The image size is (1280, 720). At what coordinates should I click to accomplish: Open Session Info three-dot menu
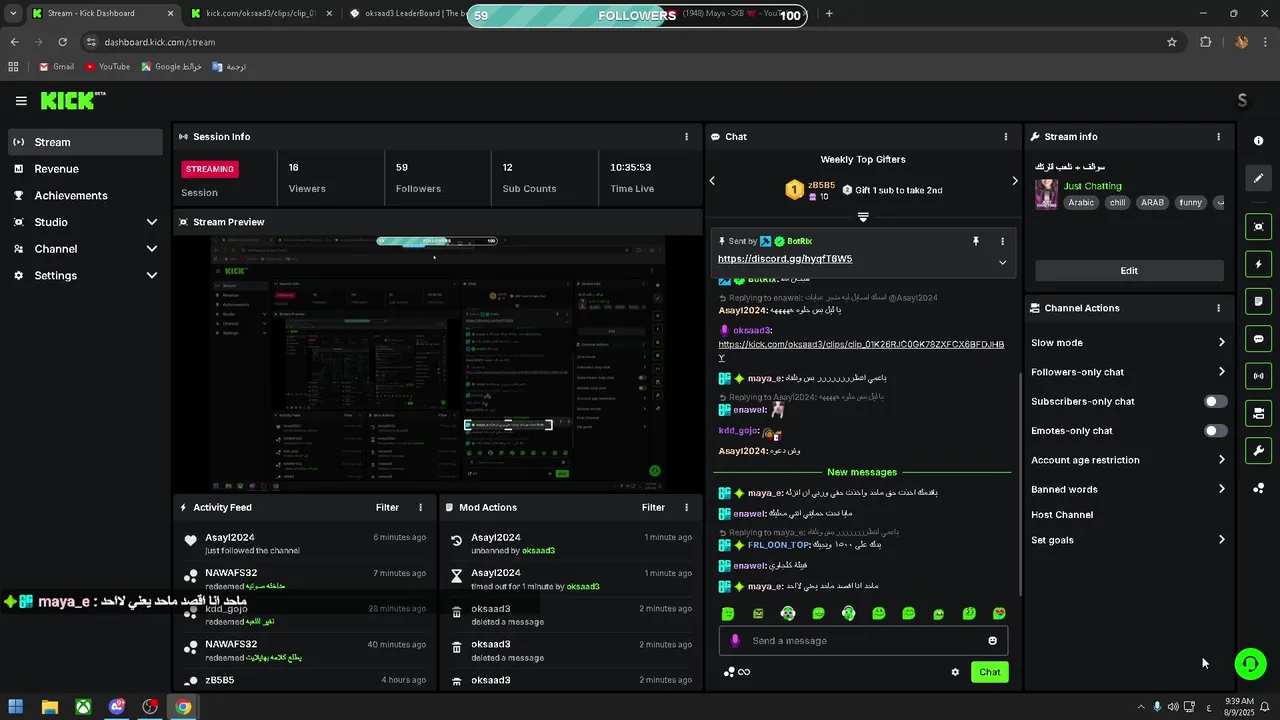[x=686, y=137]
